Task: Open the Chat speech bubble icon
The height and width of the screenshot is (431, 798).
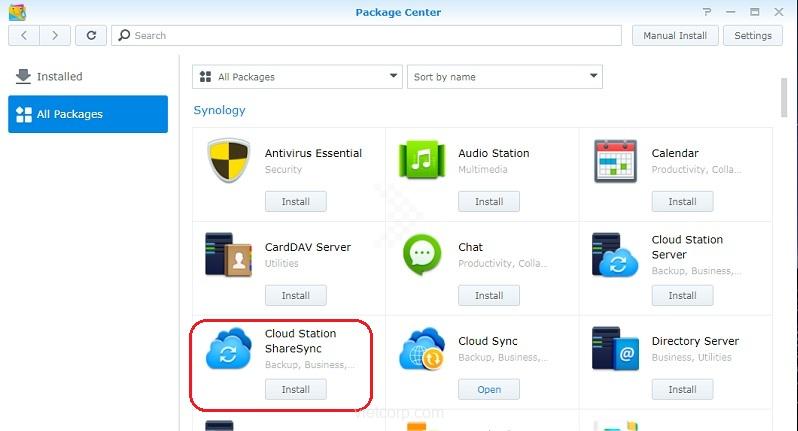Action: click(421, 256)
